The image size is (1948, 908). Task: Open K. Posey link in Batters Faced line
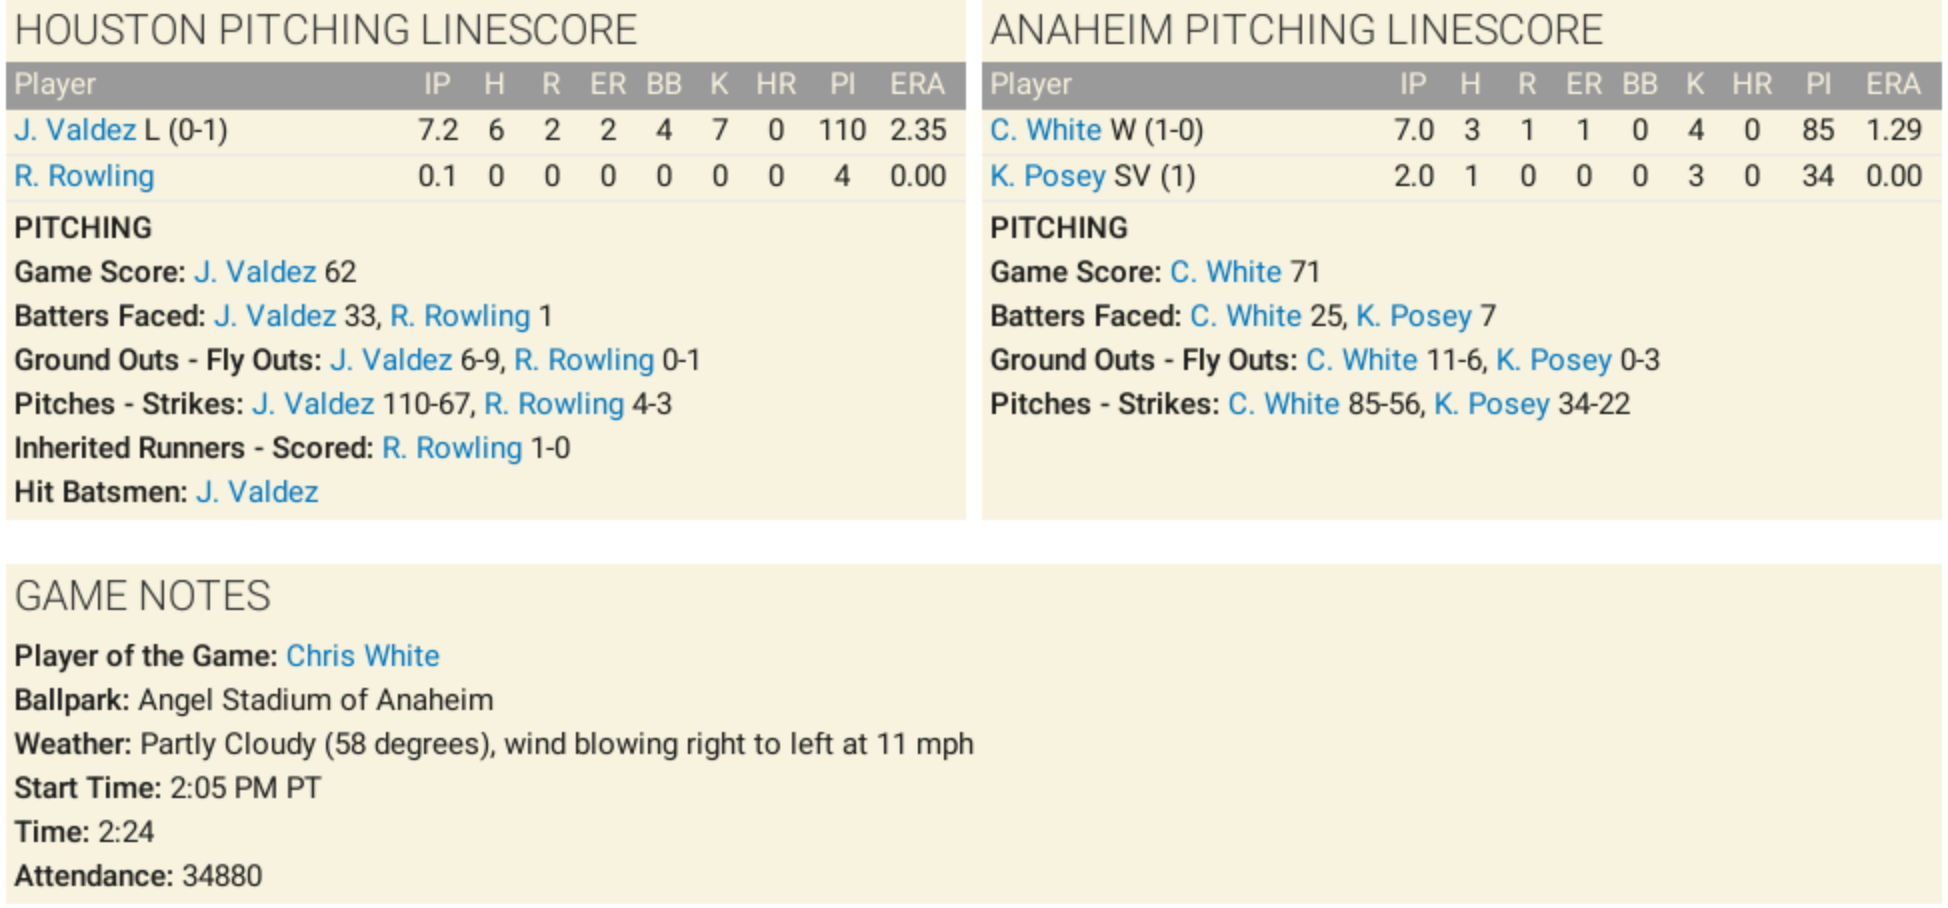click(x=1414, y=316)
